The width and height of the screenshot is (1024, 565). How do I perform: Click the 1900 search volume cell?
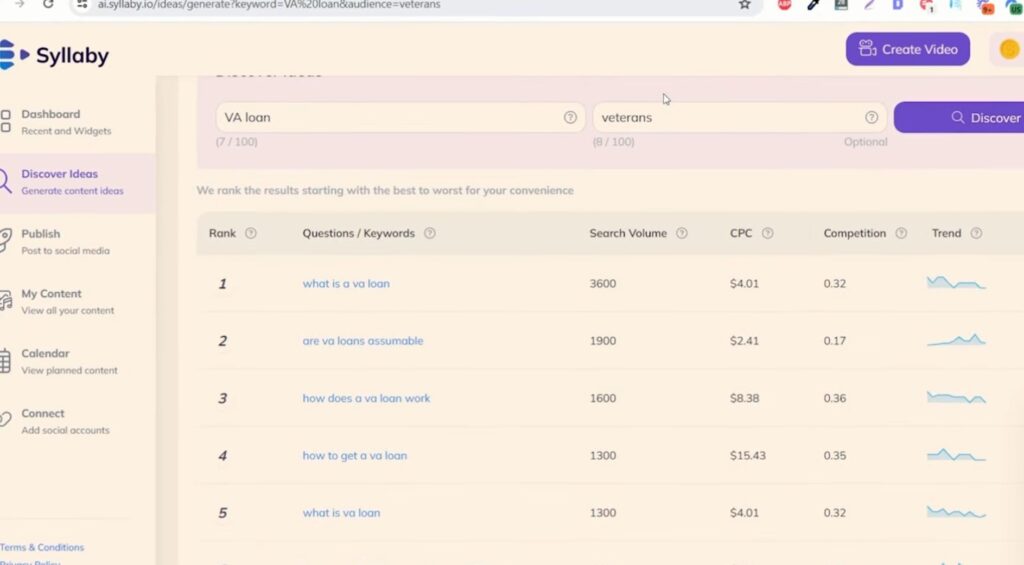(x=603, y=341)
